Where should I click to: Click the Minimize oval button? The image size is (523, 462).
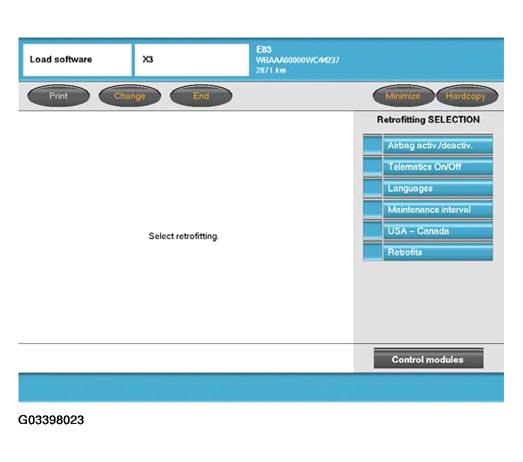click(403, 96)
